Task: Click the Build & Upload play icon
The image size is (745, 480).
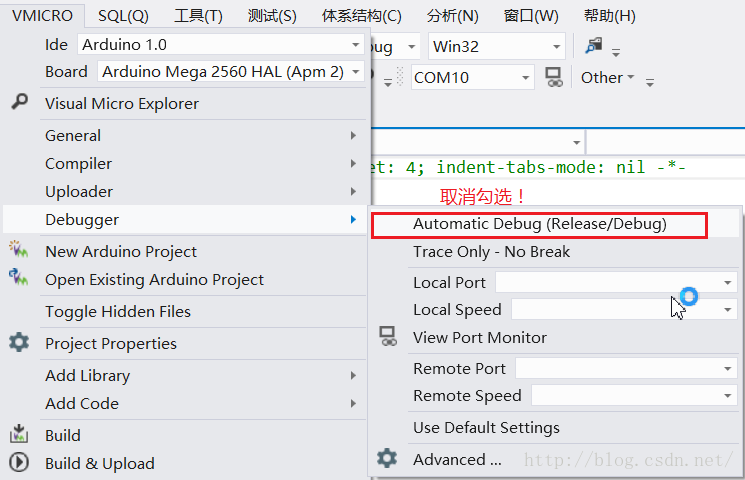Action: 19,462
